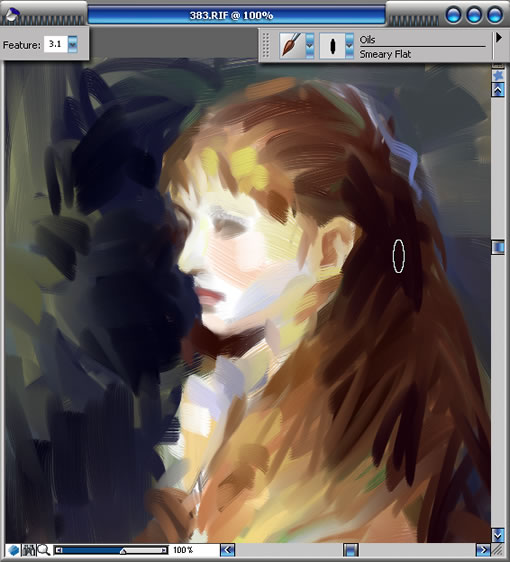Click the zoom slider handle in status bar
The image size is (510, 562).
[x=123, y=551]
